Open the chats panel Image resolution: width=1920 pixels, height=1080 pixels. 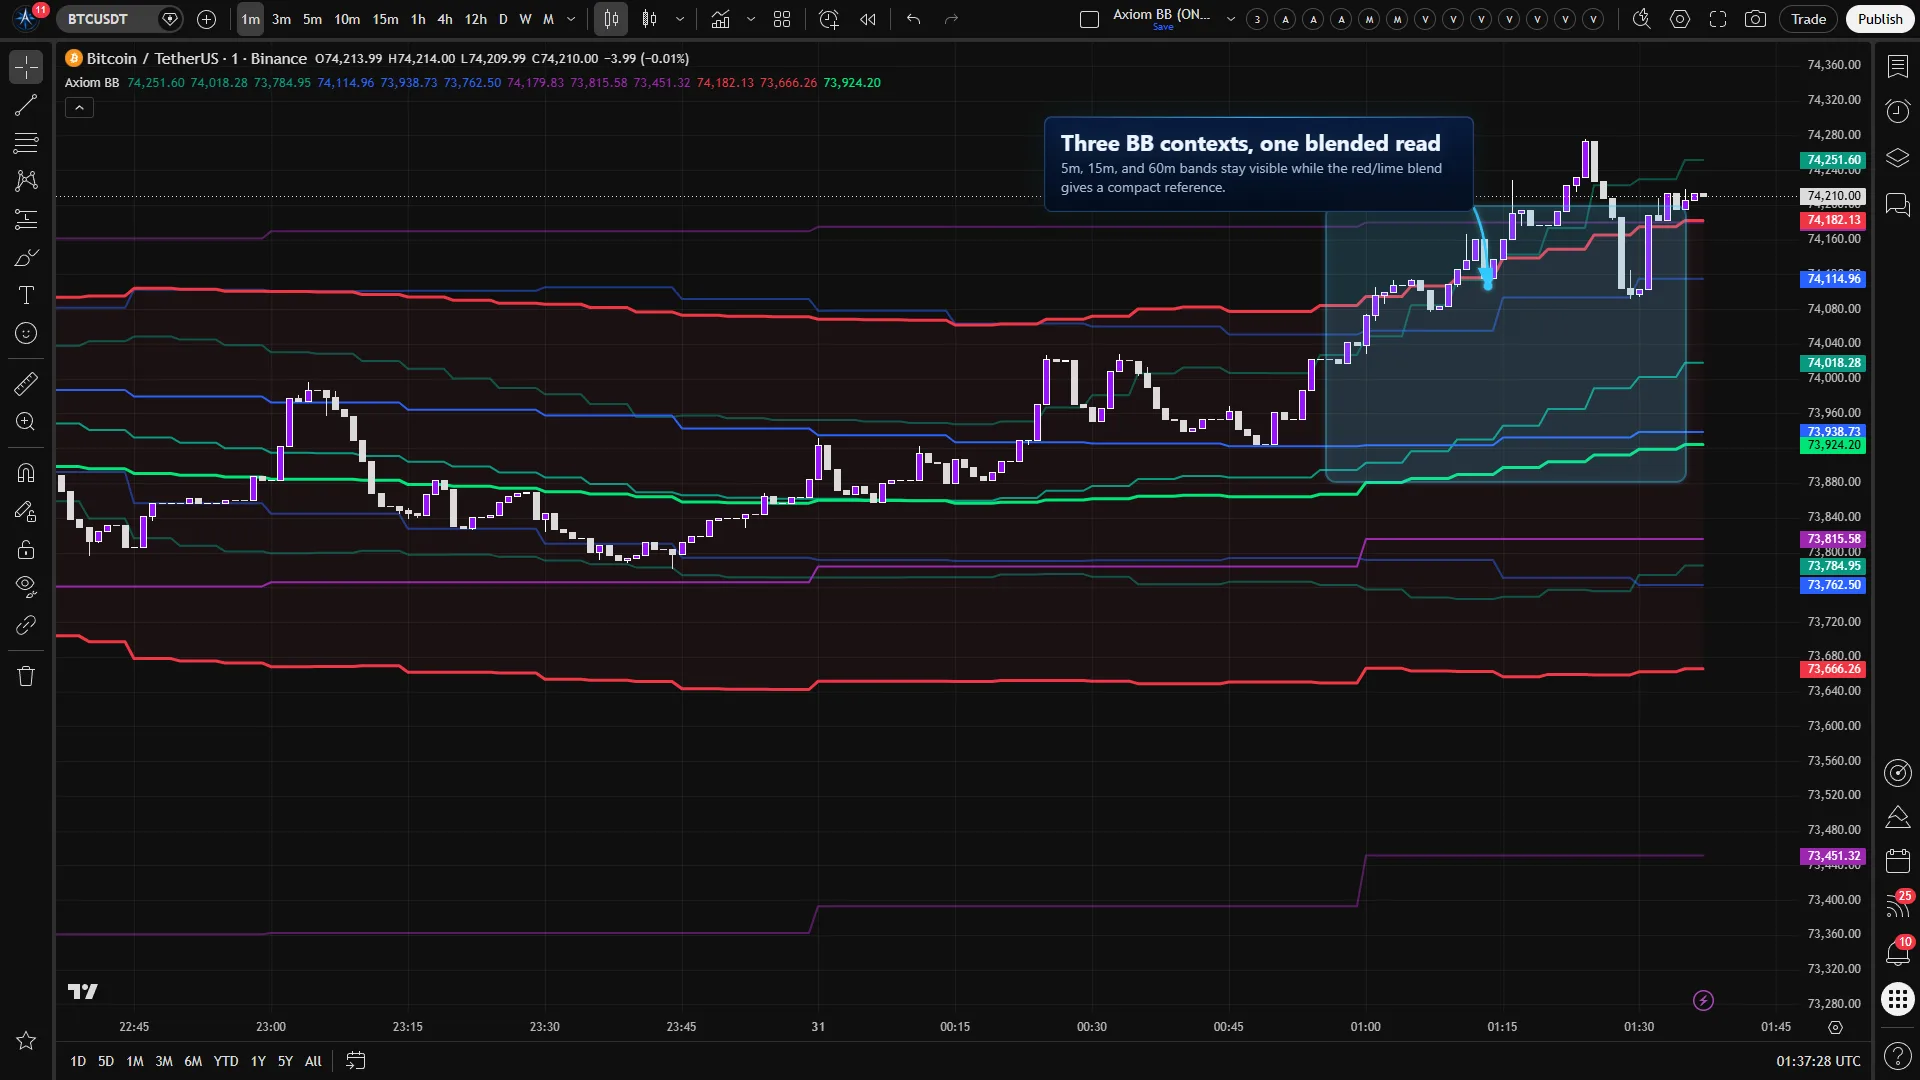1897,205
